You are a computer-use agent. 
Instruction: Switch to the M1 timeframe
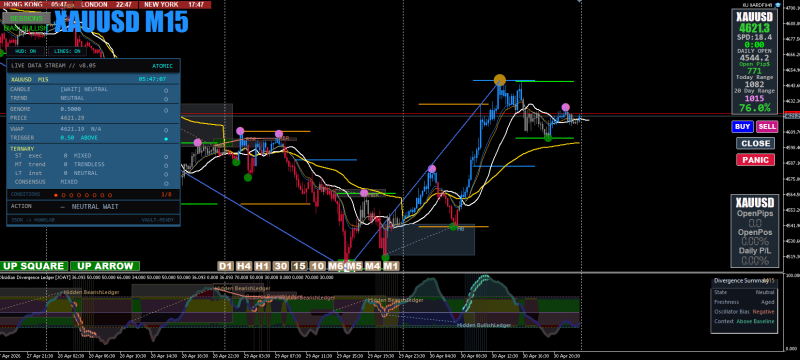(391, 266)
